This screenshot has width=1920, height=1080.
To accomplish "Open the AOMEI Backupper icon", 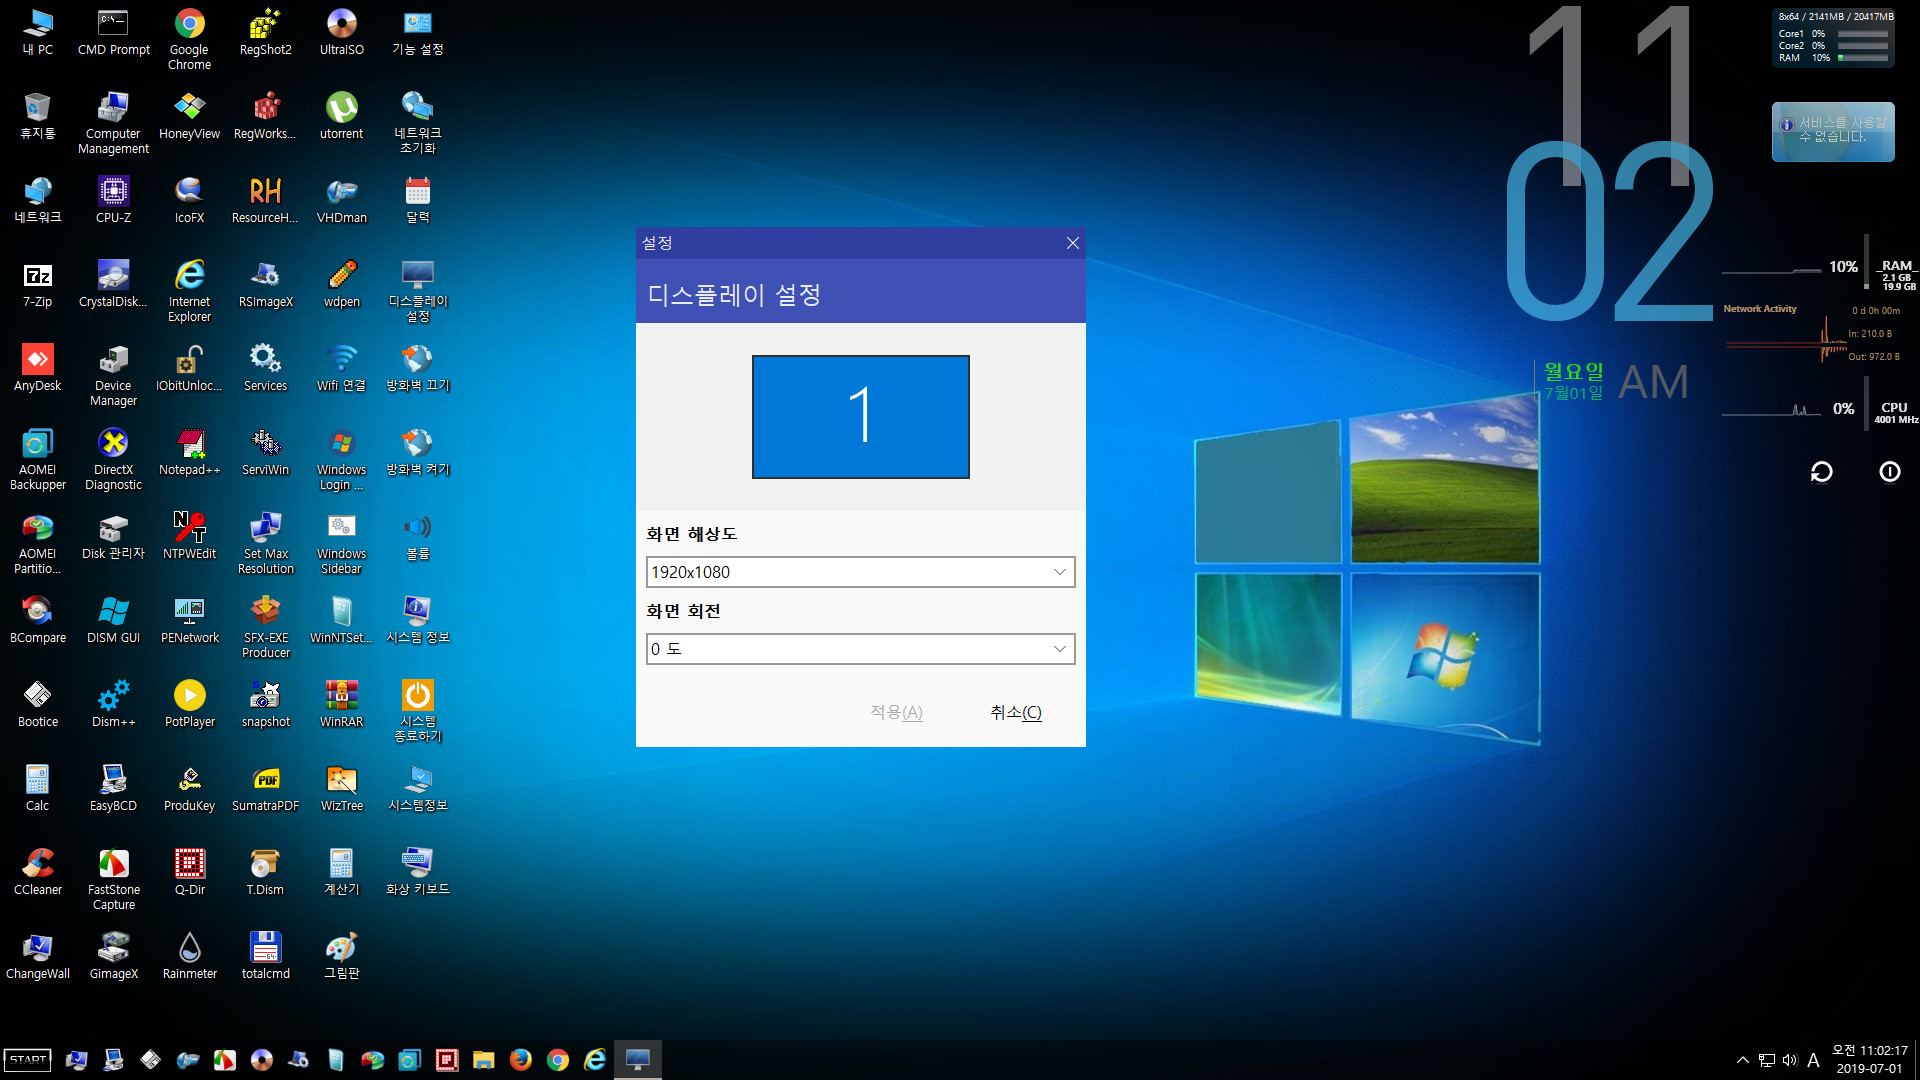I will click(x=38, y=460).
